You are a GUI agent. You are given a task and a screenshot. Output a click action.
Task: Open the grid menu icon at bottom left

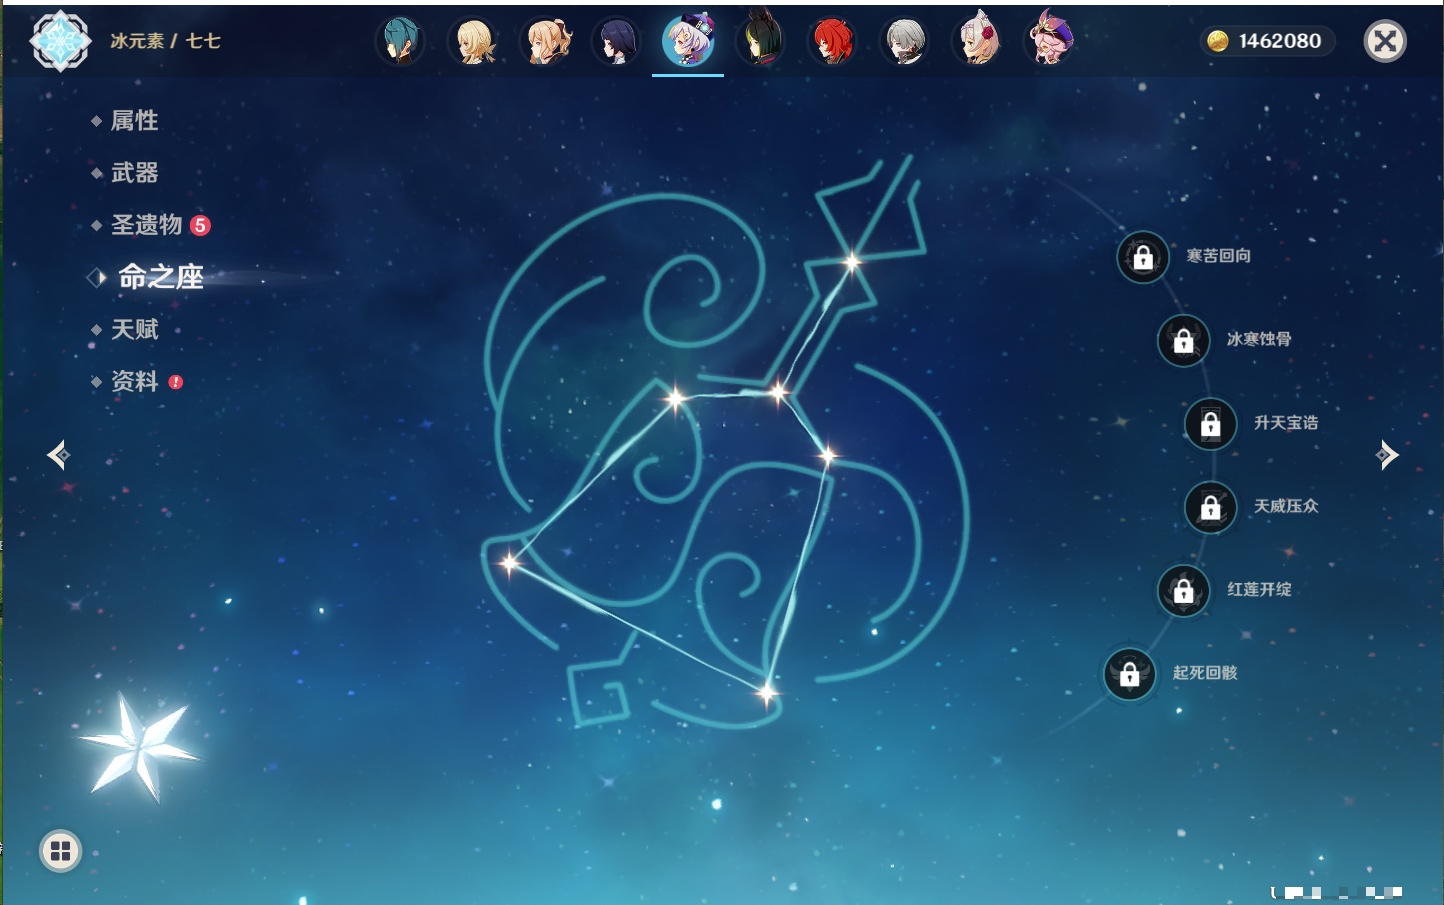tap(60, 851)
